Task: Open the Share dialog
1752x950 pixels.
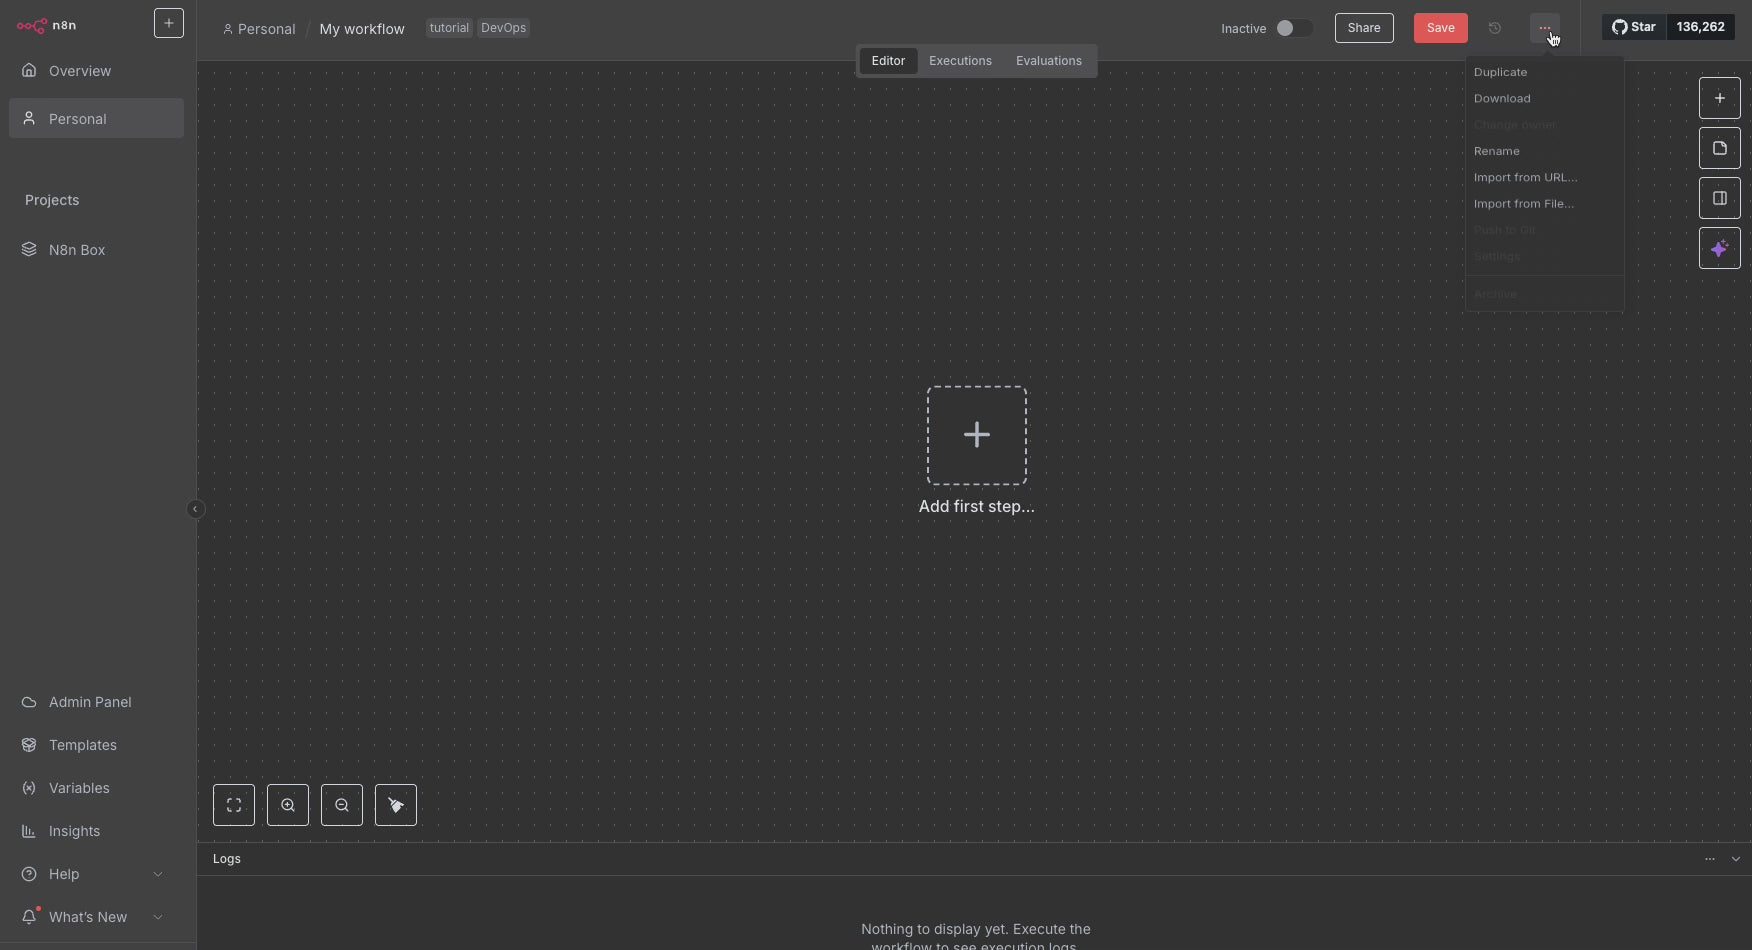Action: coord(1363,28)
